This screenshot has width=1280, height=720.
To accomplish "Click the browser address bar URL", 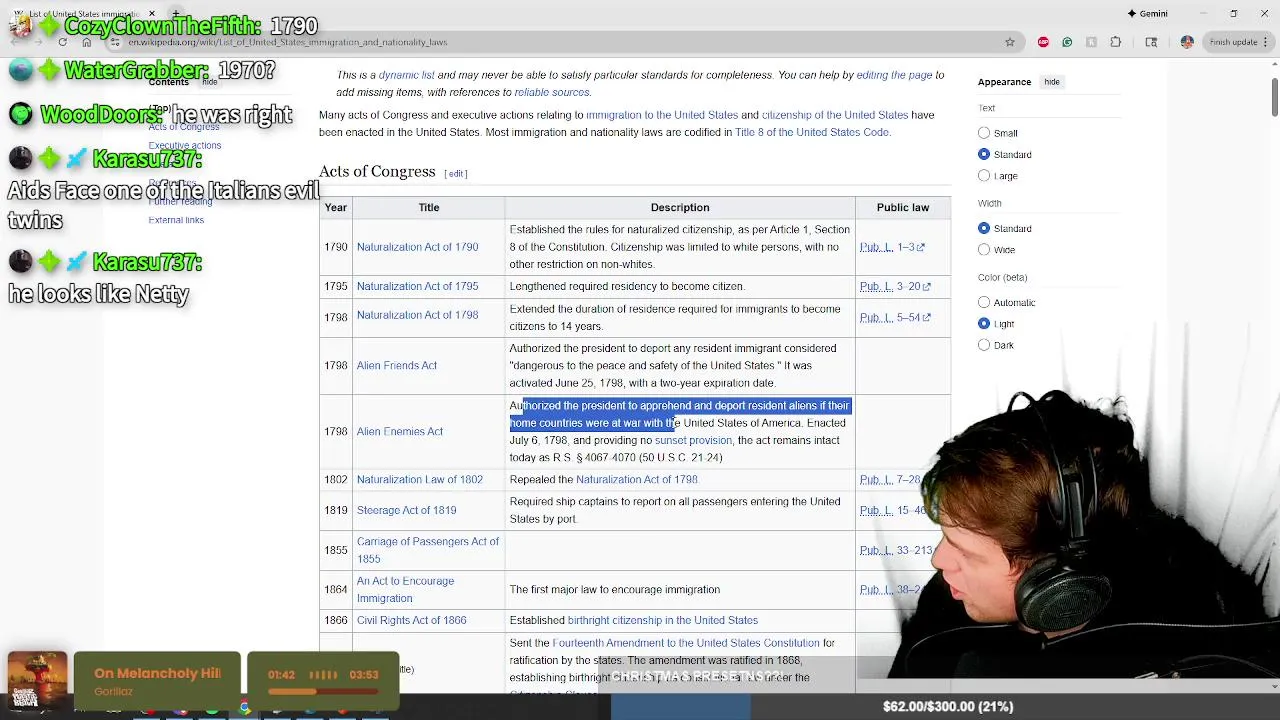I will point(288,42).
